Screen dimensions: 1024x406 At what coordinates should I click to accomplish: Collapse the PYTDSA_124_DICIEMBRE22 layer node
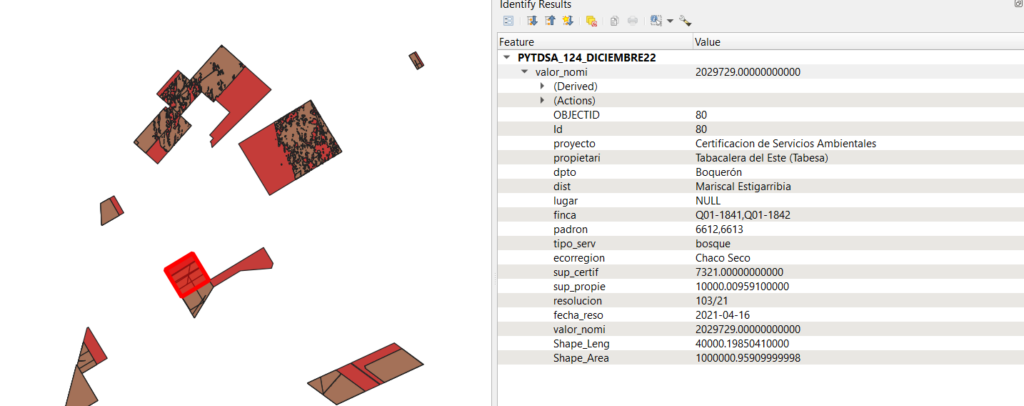(x=508, y=58)
